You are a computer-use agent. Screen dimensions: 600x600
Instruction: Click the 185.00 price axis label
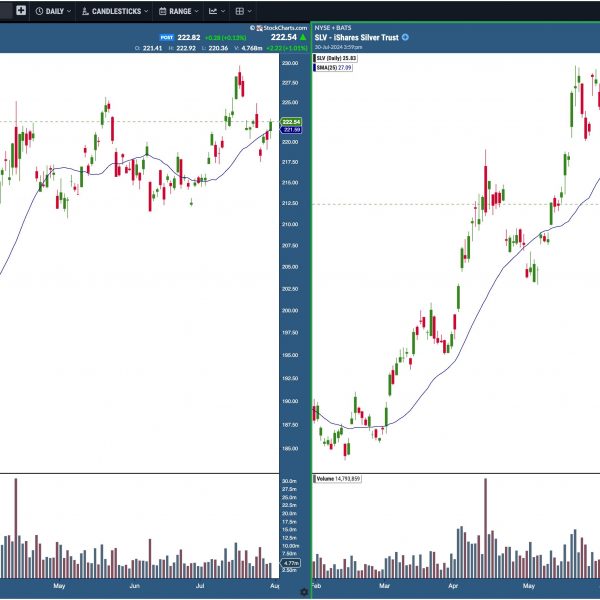pos(290,448)
